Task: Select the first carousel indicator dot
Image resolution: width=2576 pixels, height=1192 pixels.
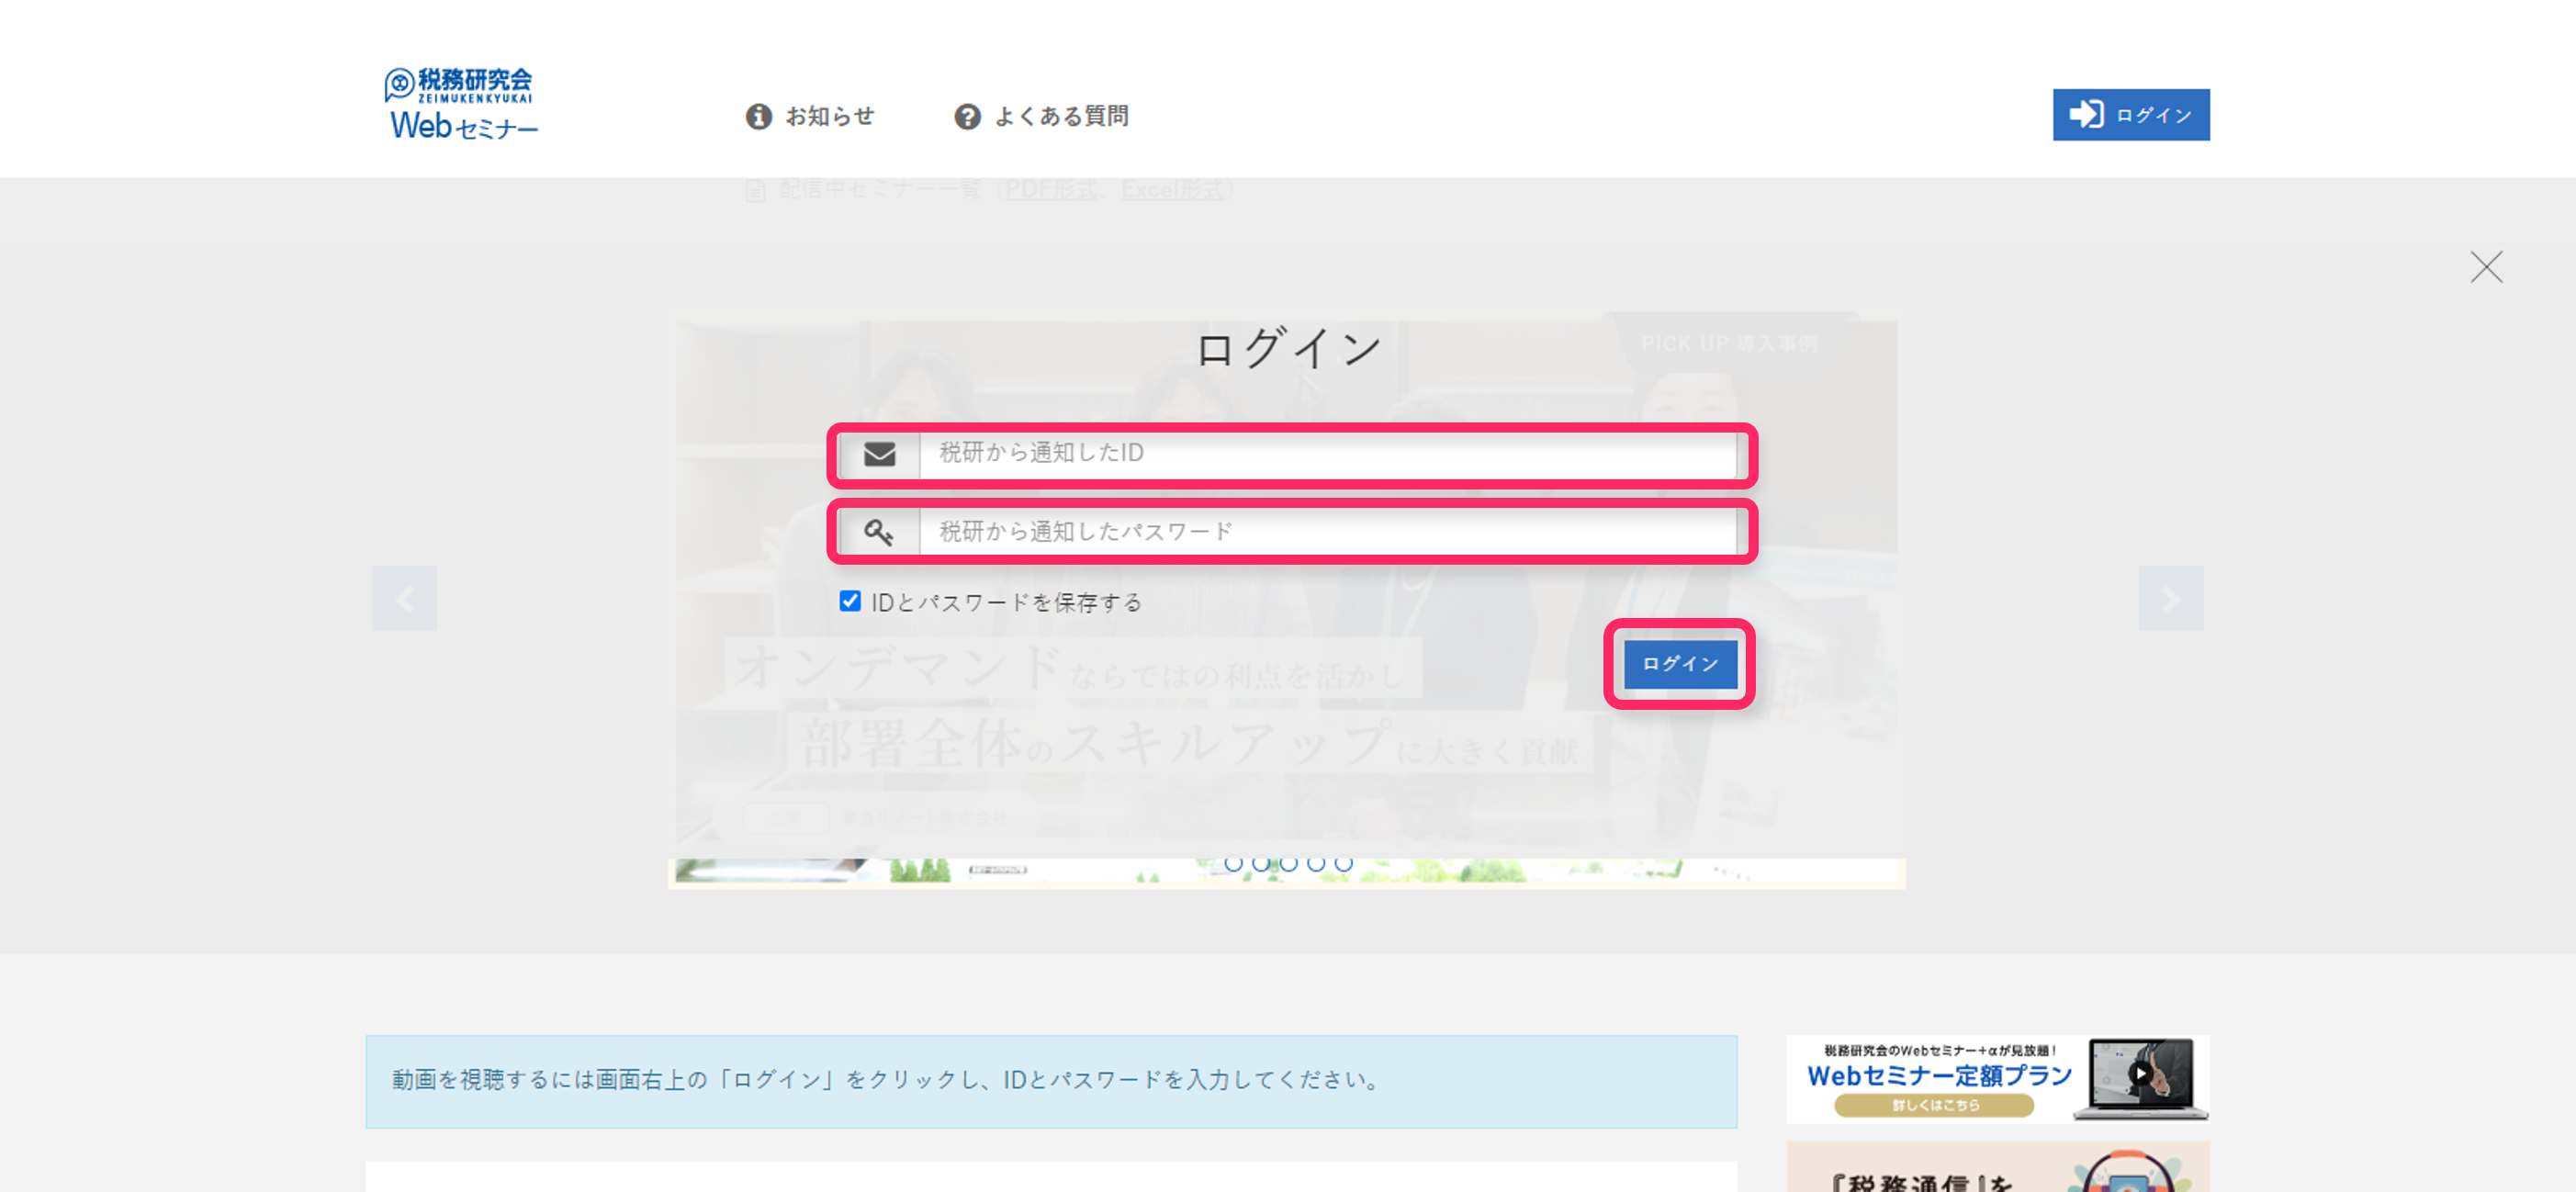Action: click(1234, 862)
